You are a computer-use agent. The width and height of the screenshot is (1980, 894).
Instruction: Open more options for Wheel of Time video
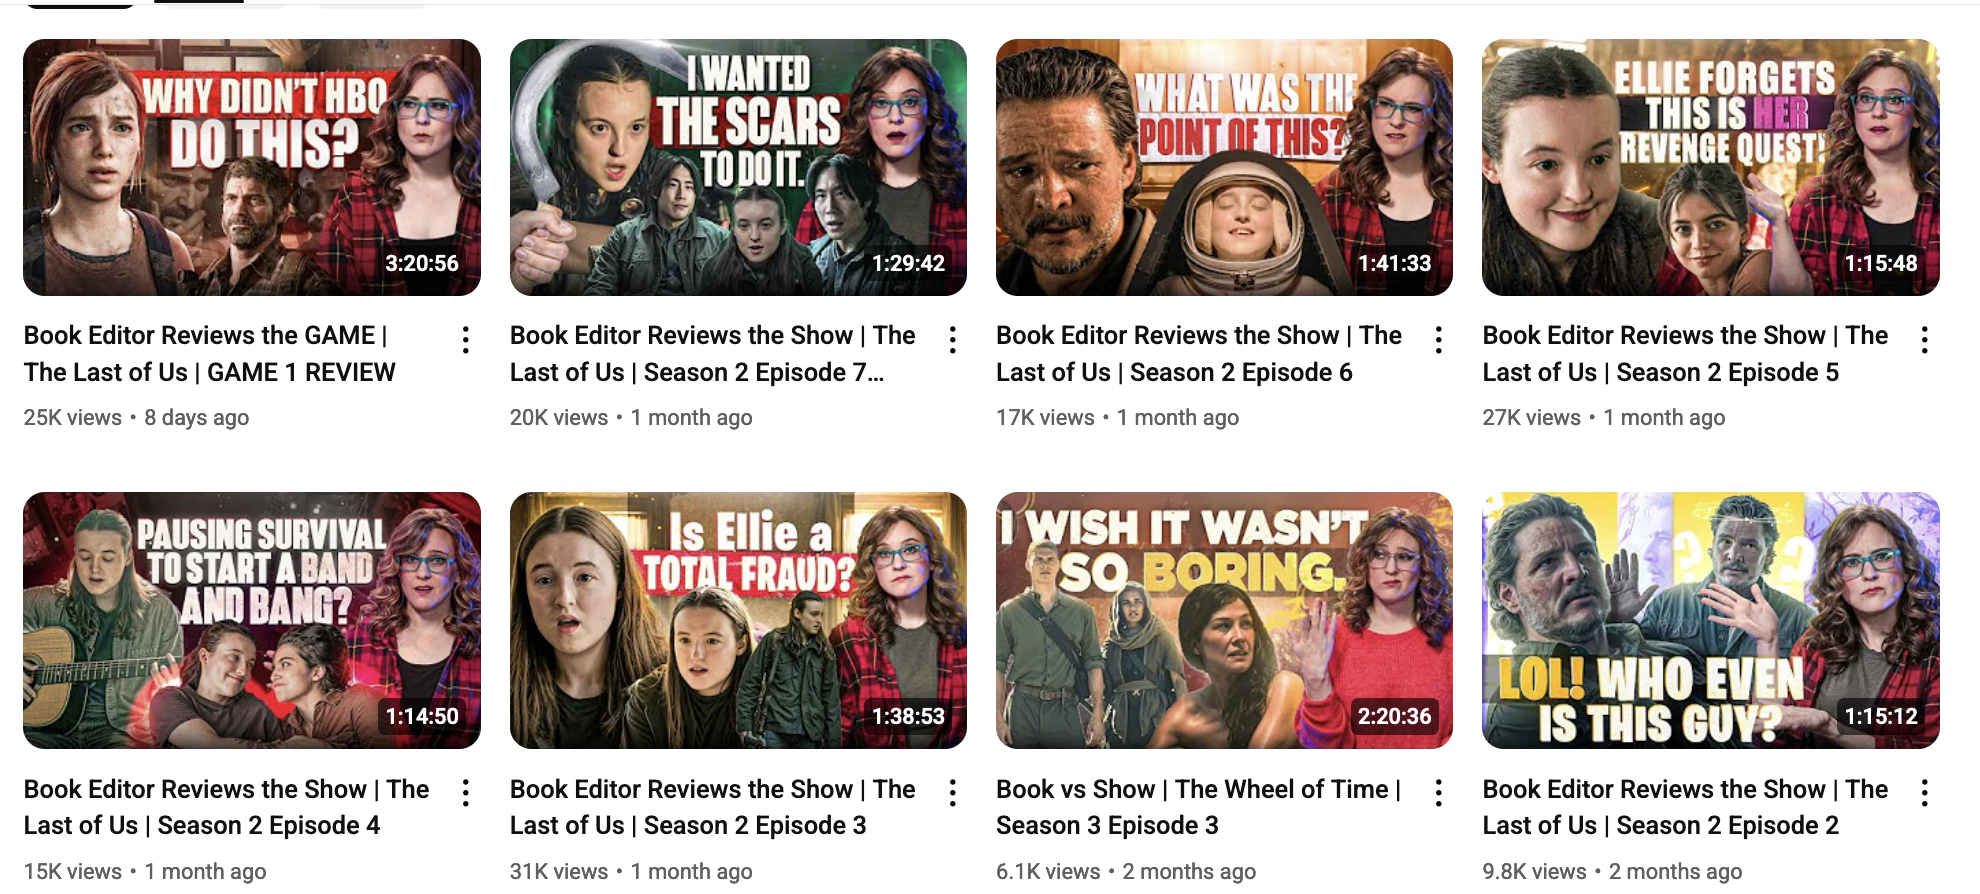pos(1439,794)
